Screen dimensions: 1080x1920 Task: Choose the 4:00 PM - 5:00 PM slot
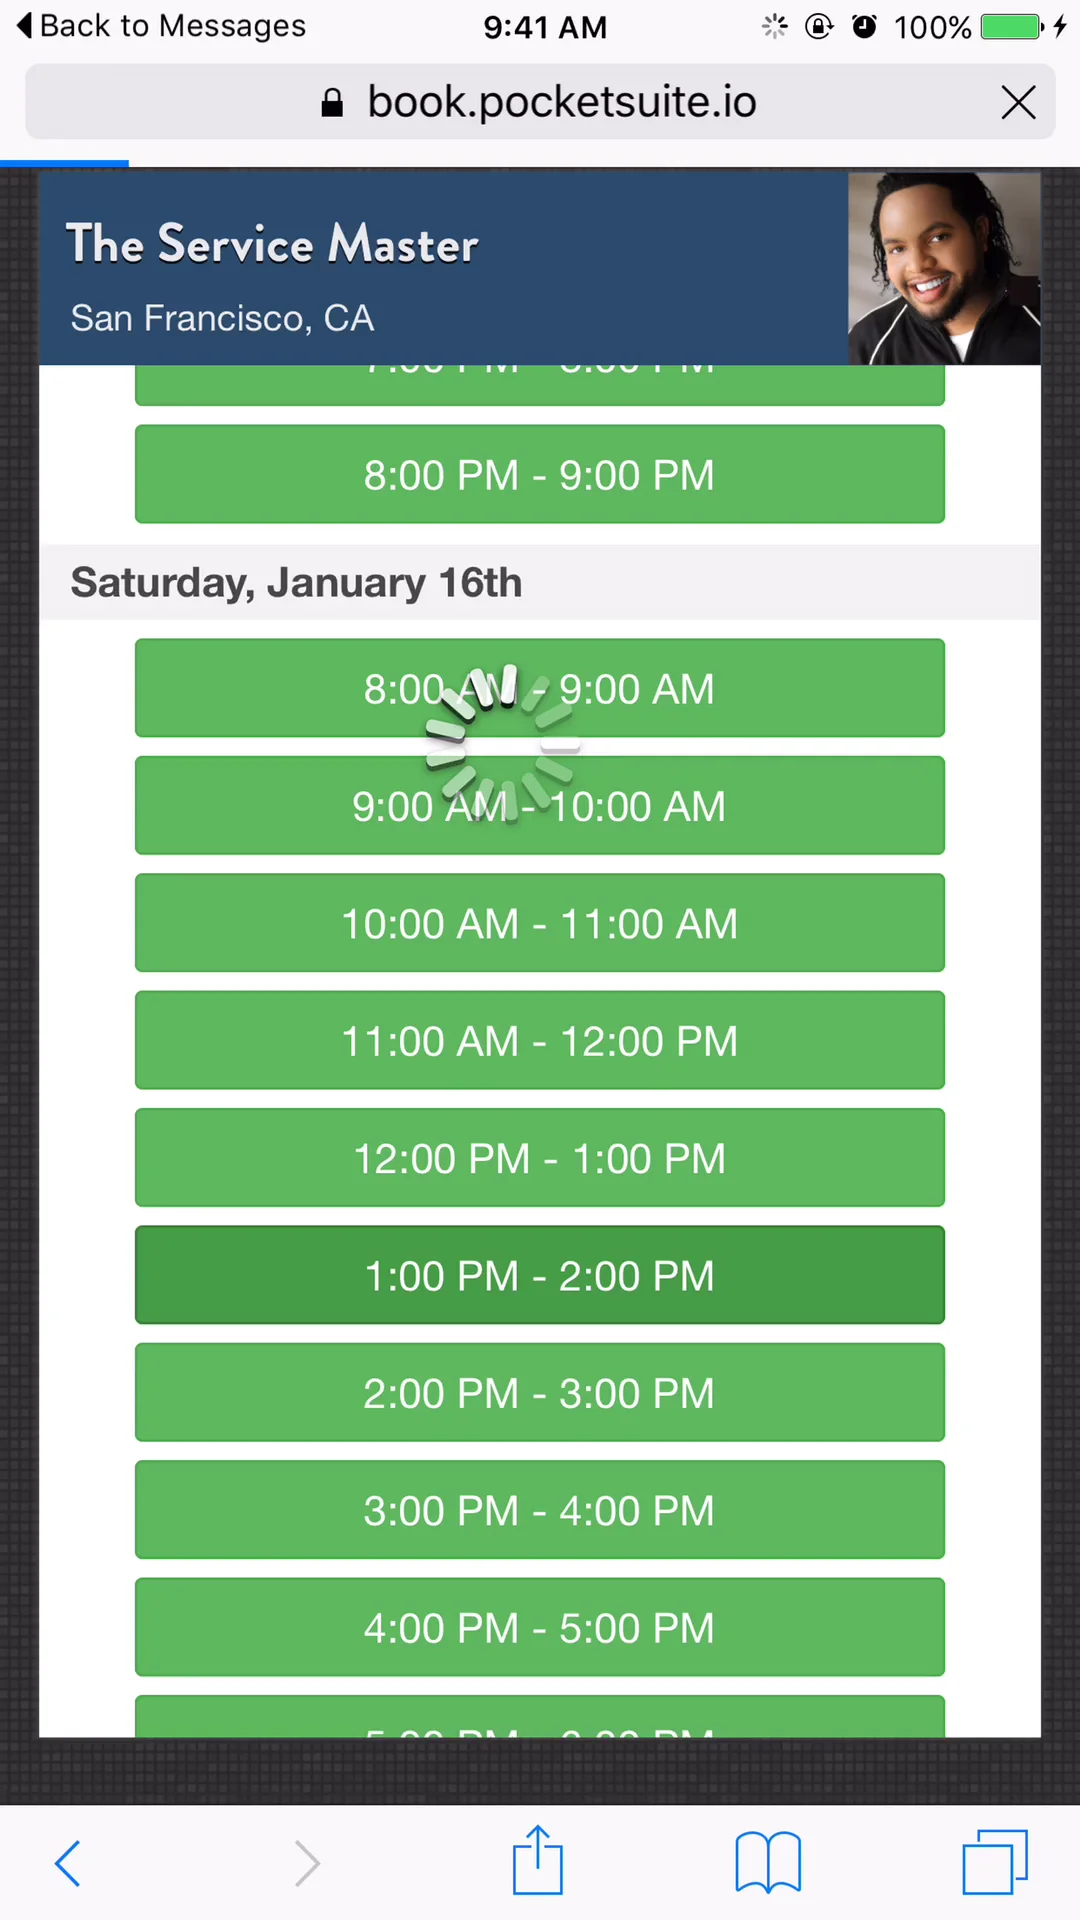540,1627
